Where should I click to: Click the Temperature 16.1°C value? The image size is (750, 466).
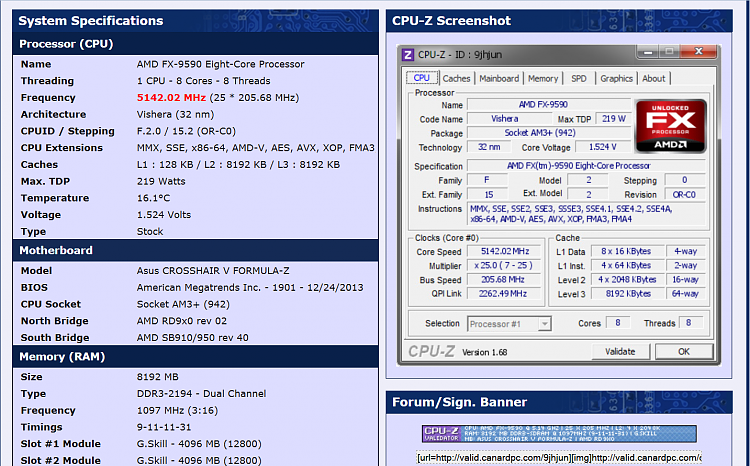154,198
